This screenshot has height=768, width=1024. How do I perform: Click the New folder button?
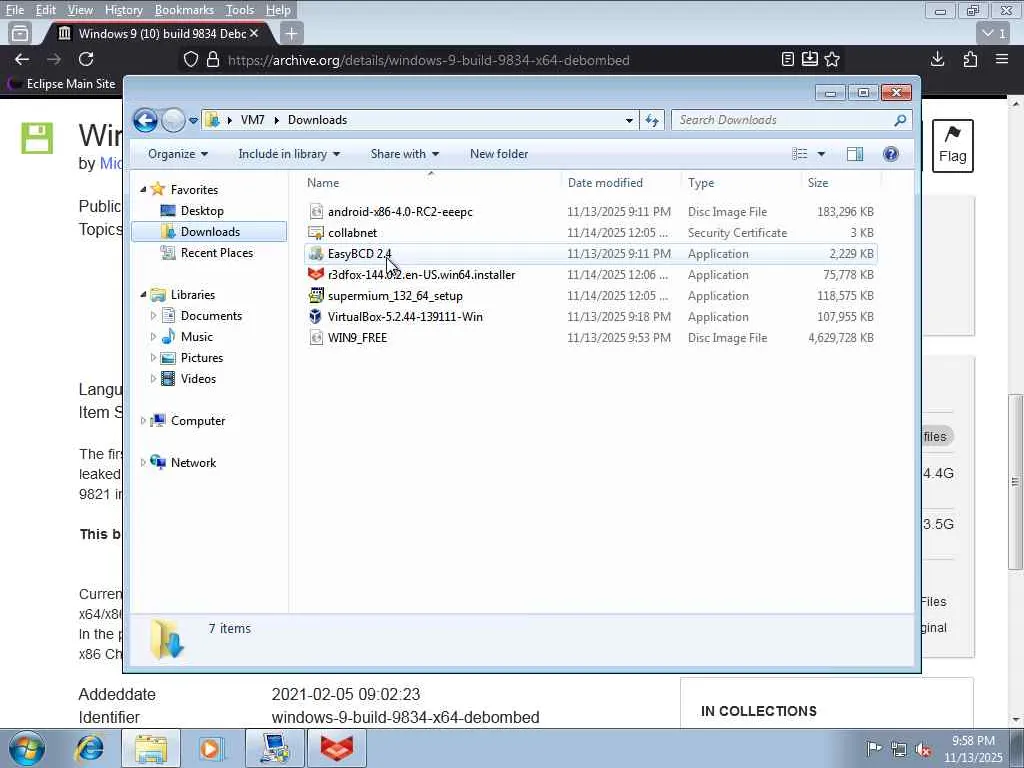pos(499,154)
